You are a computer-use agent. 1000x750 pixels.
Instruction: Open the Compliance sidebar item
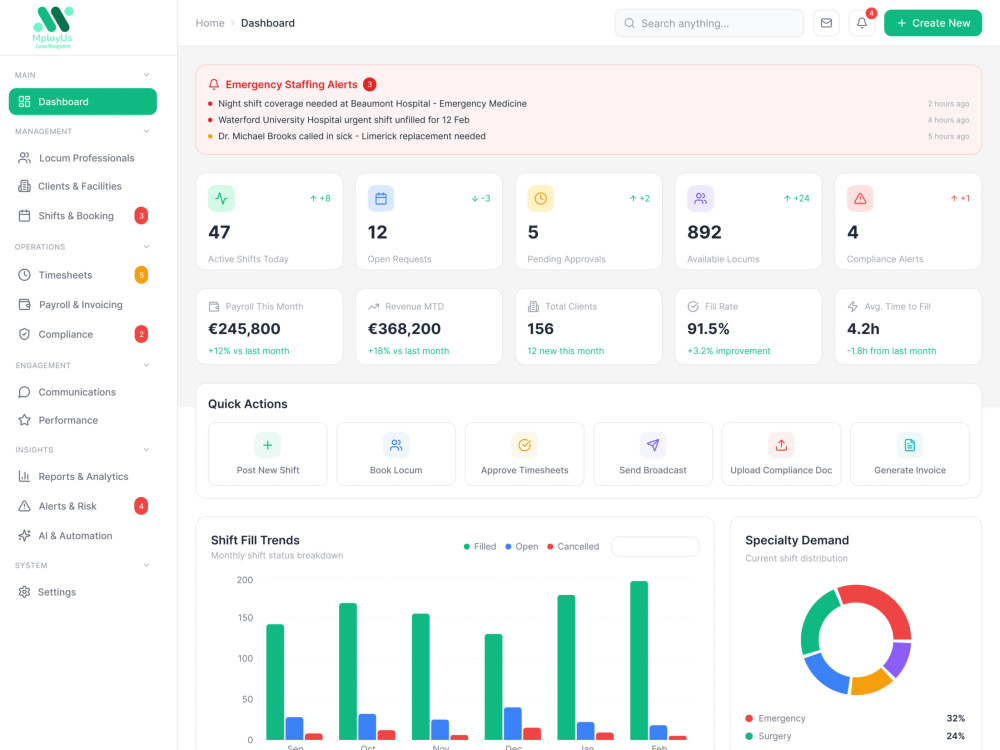click(x=83, y=334)
